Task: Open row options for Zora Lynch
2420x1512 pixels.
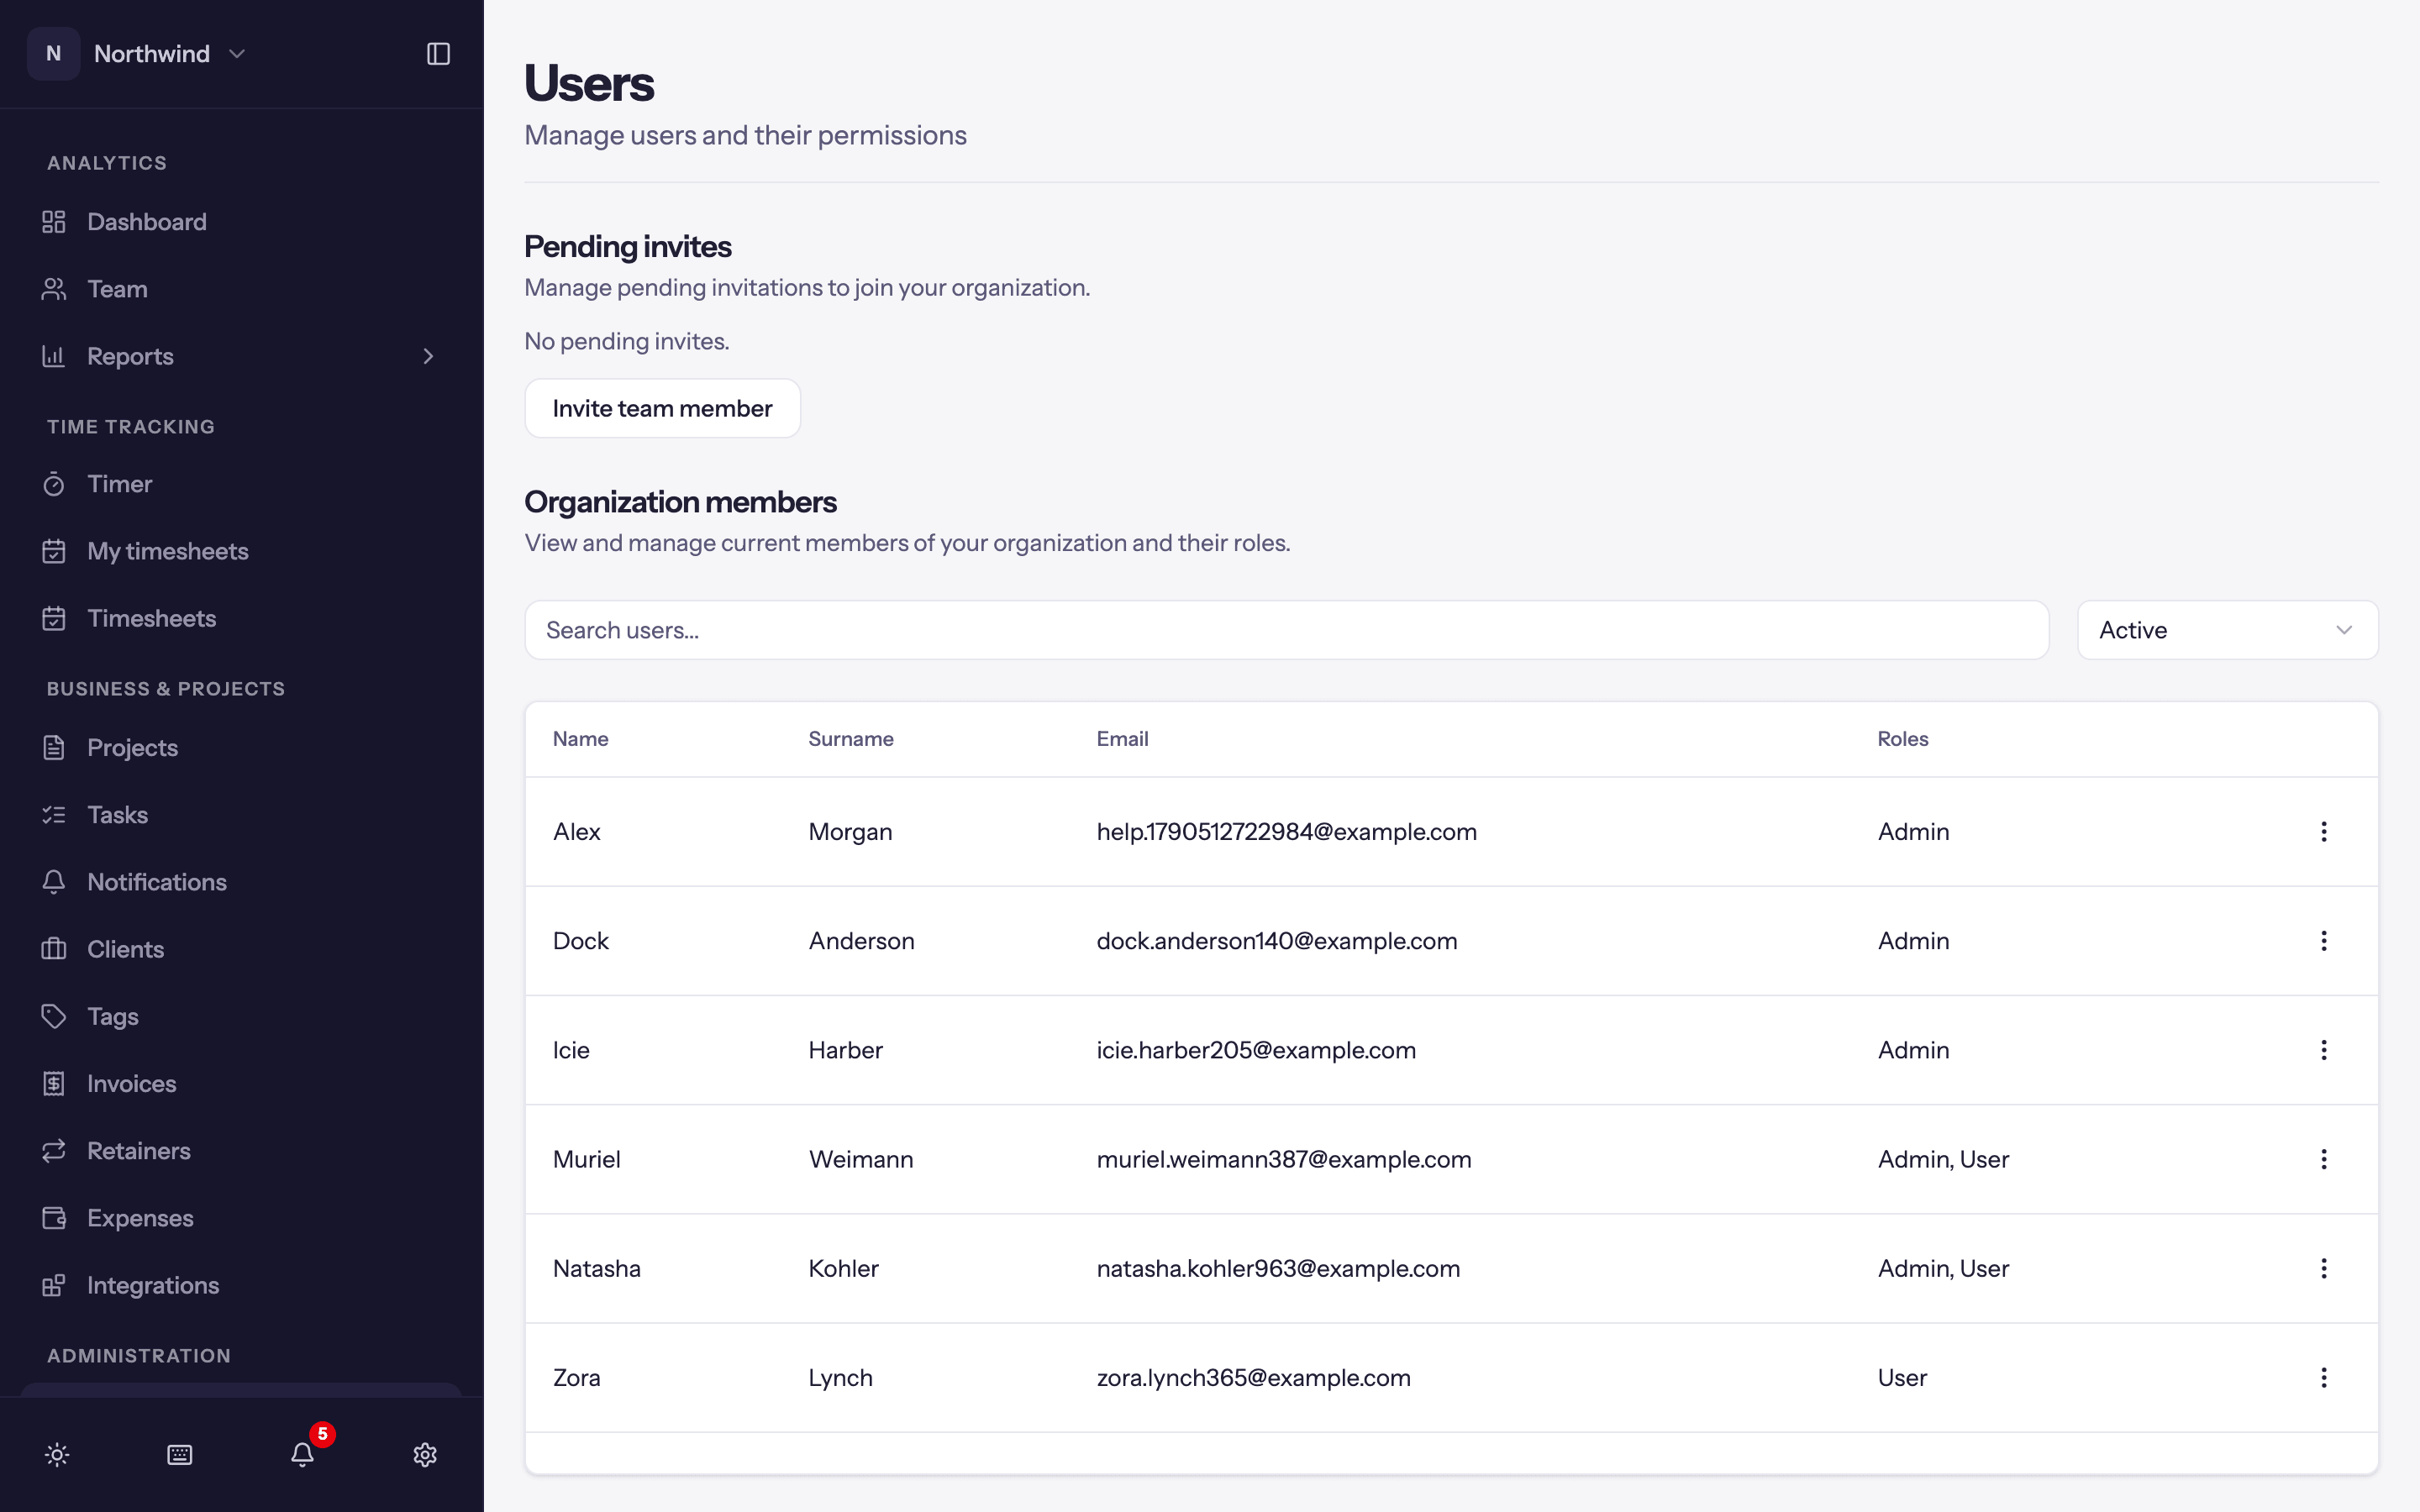Action: pyautogui.click(x=2323, y=1378)
